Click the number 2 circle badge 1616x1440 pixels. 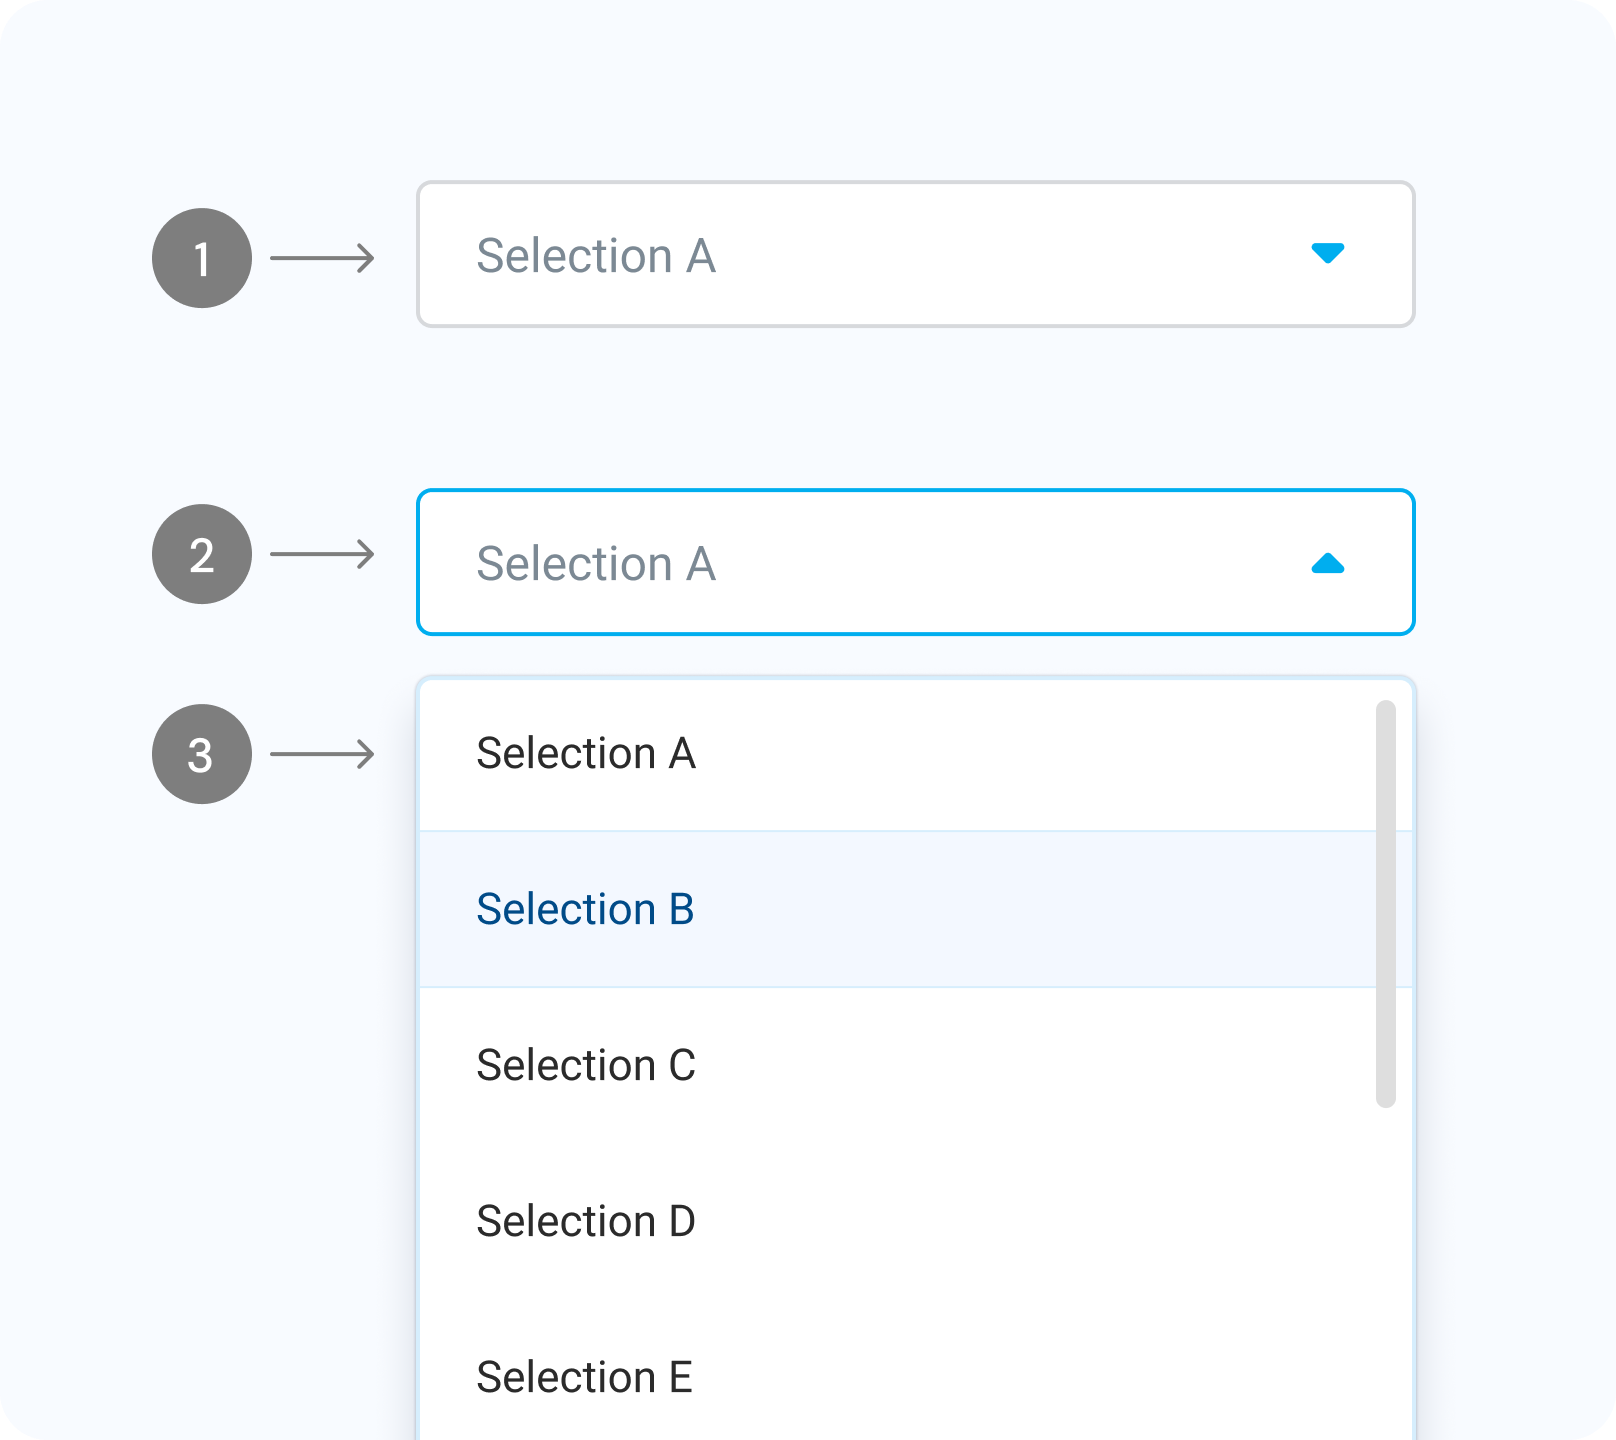202,554
